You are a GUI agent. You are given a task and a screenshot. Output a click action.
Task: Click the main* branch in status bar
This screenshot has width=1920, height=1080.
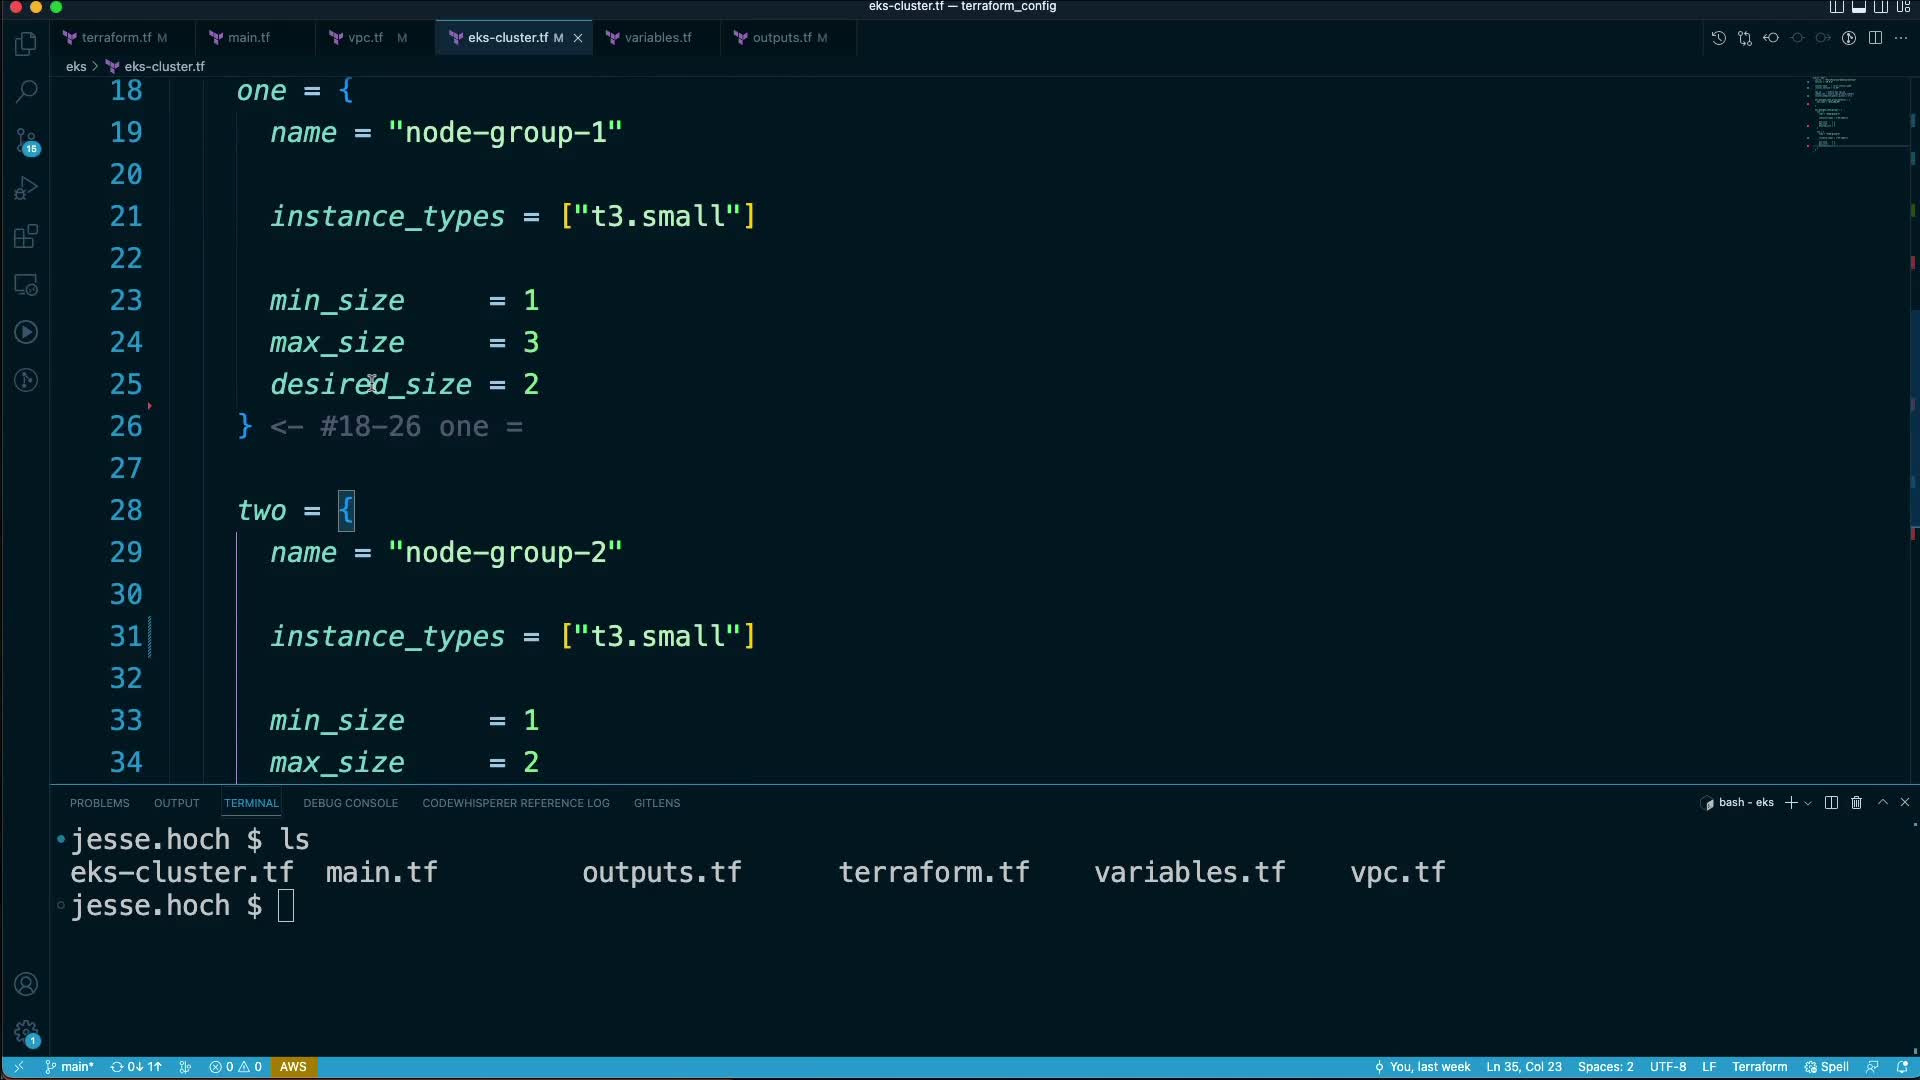tap(70, 1067)
